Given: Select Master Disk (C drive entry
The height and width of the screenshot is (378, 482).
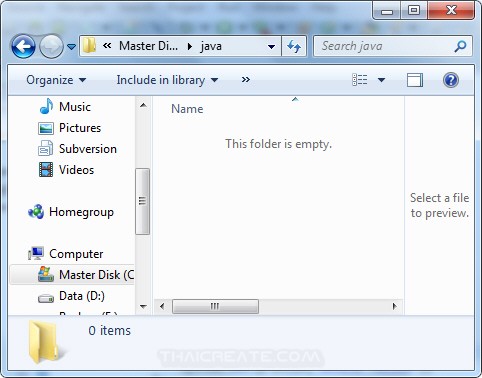Looking at the screenshot, I should (x=72, y=275).
